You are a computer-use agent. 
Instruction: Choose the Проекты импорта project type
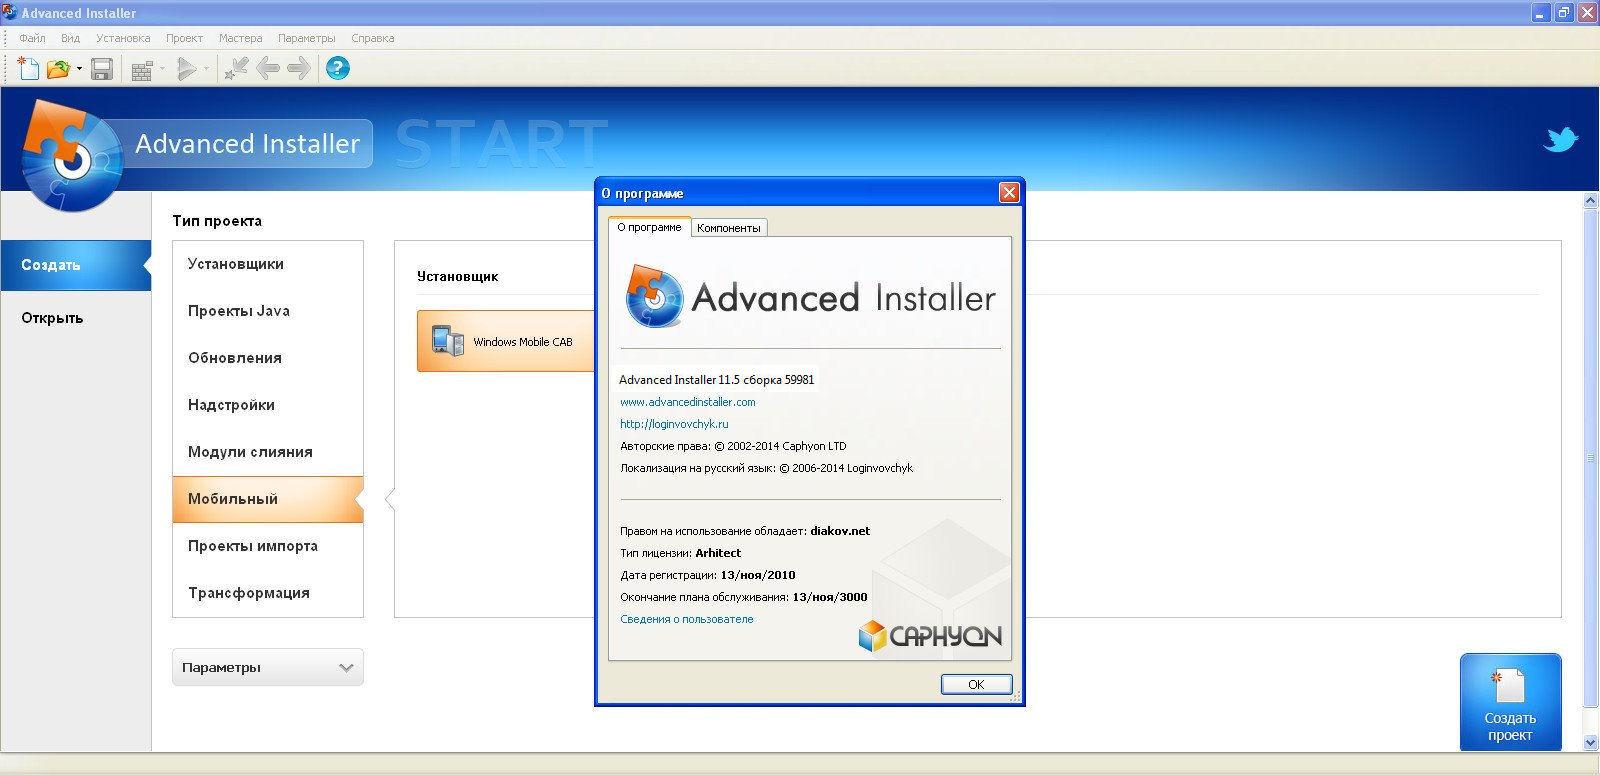pos(268,546)
